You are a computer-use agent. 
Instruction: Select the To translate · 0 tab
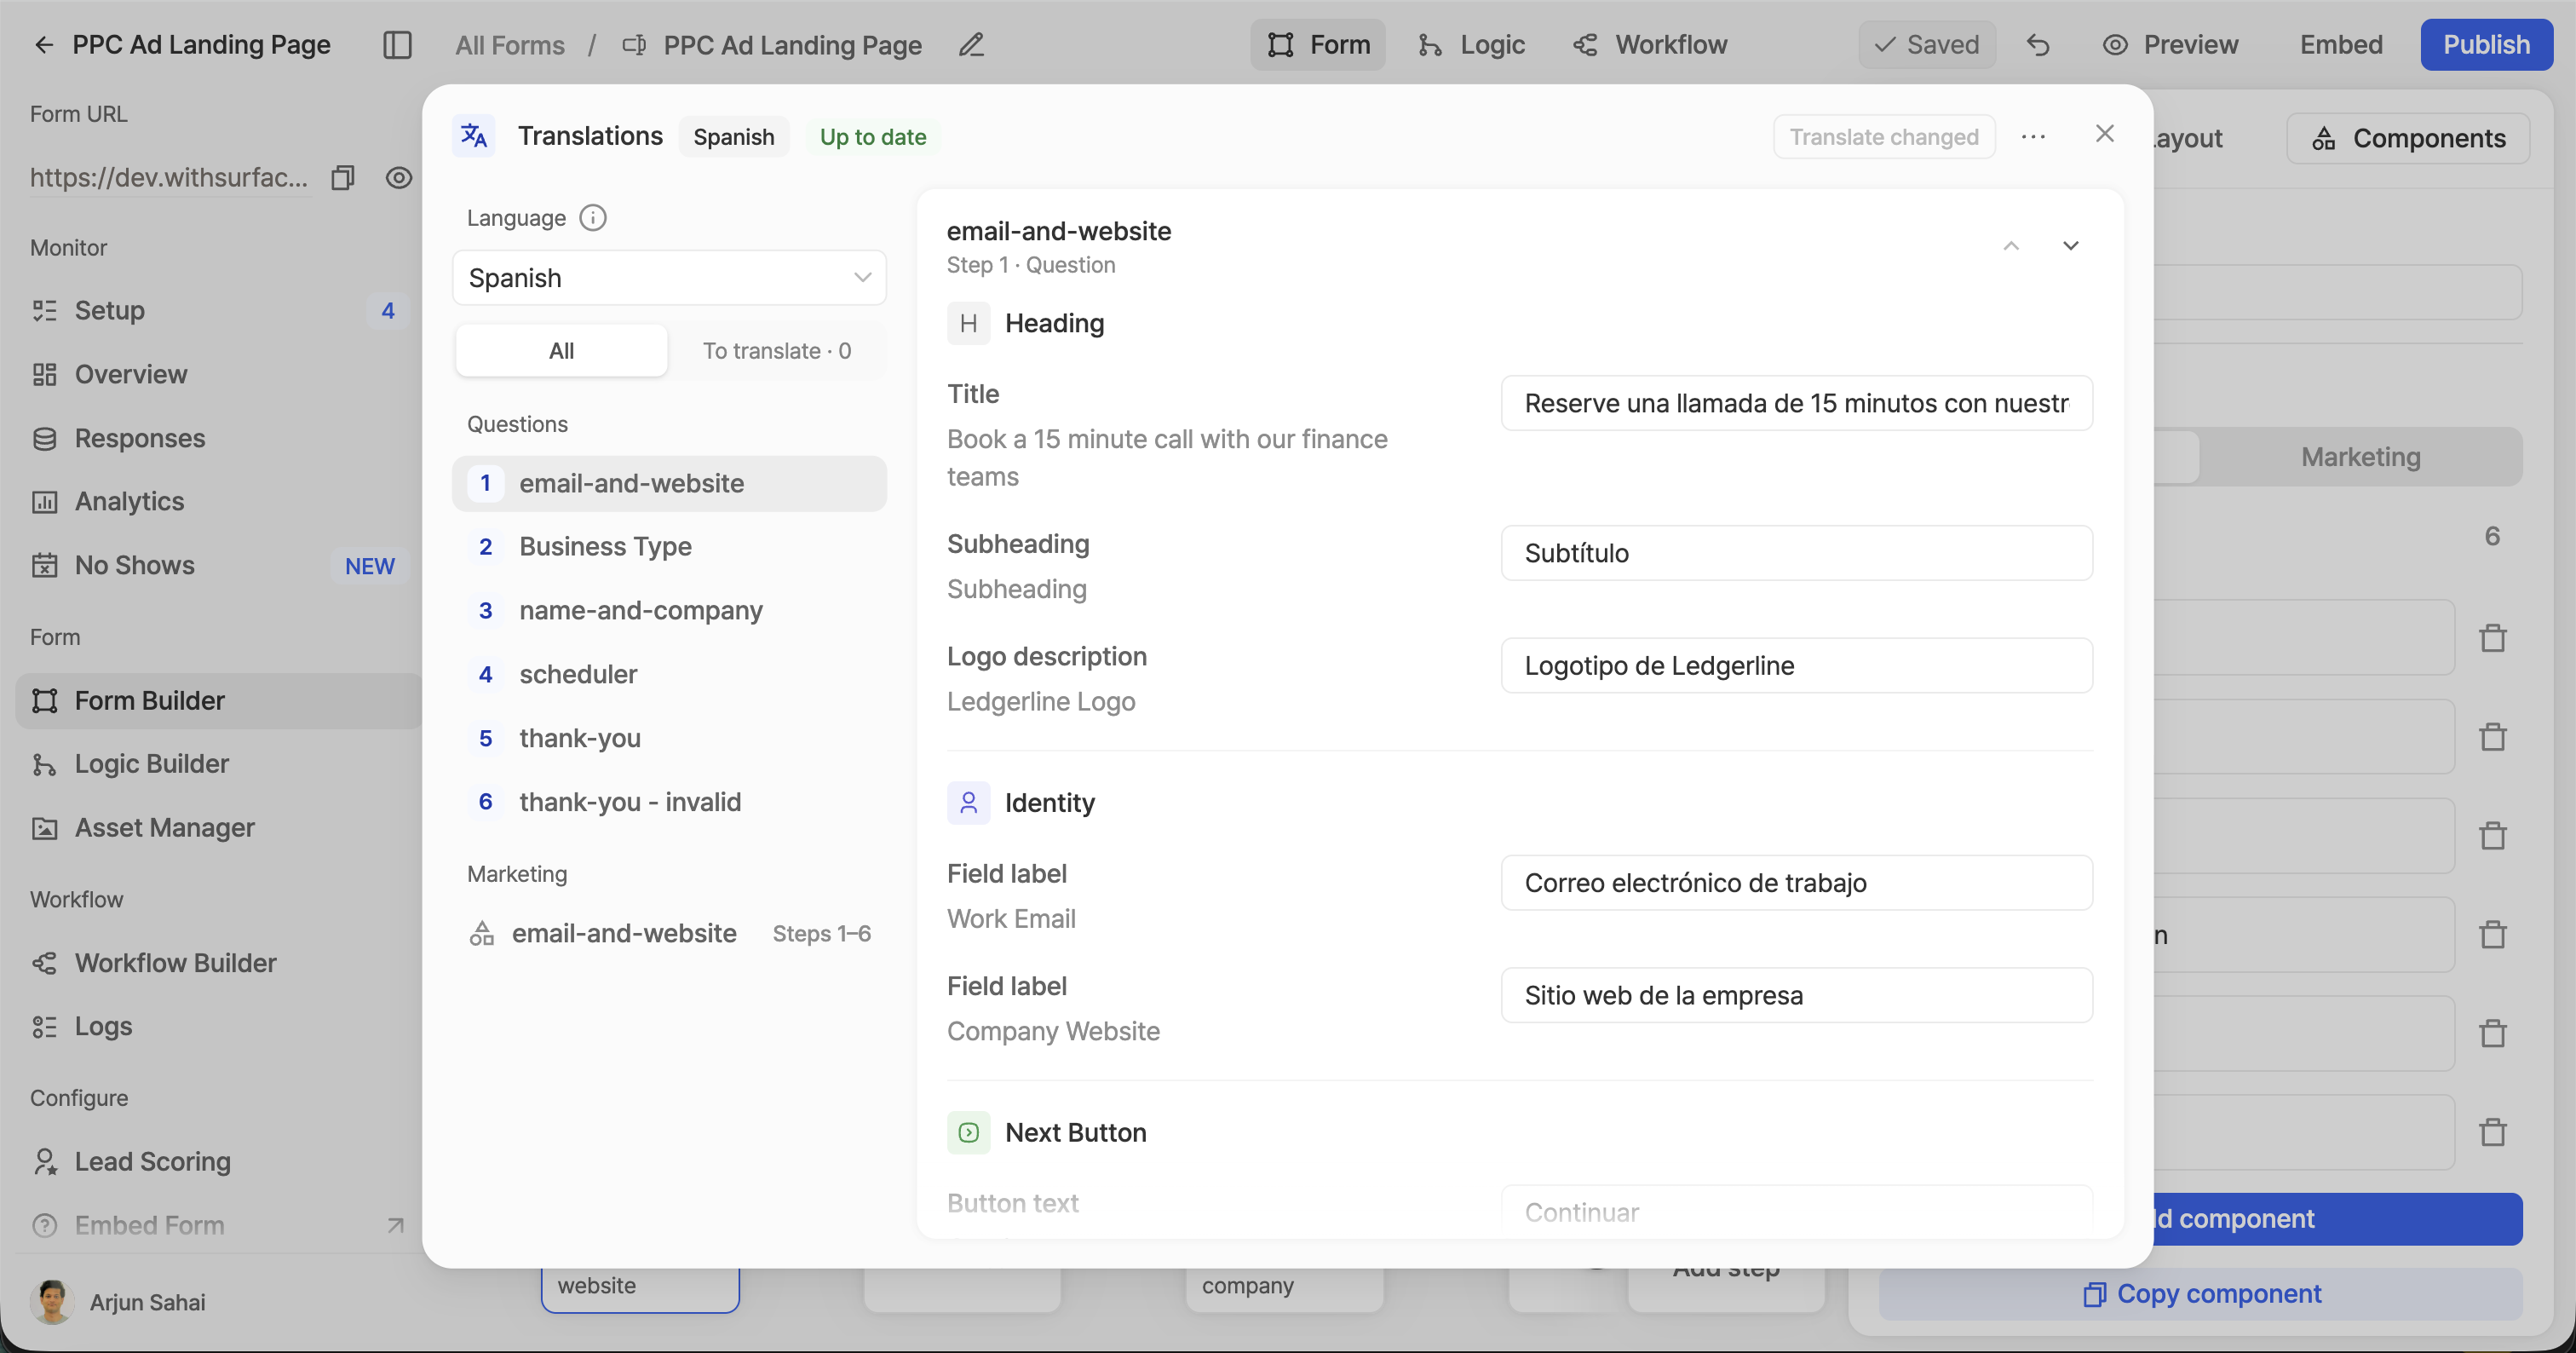[x=777, y=351]
